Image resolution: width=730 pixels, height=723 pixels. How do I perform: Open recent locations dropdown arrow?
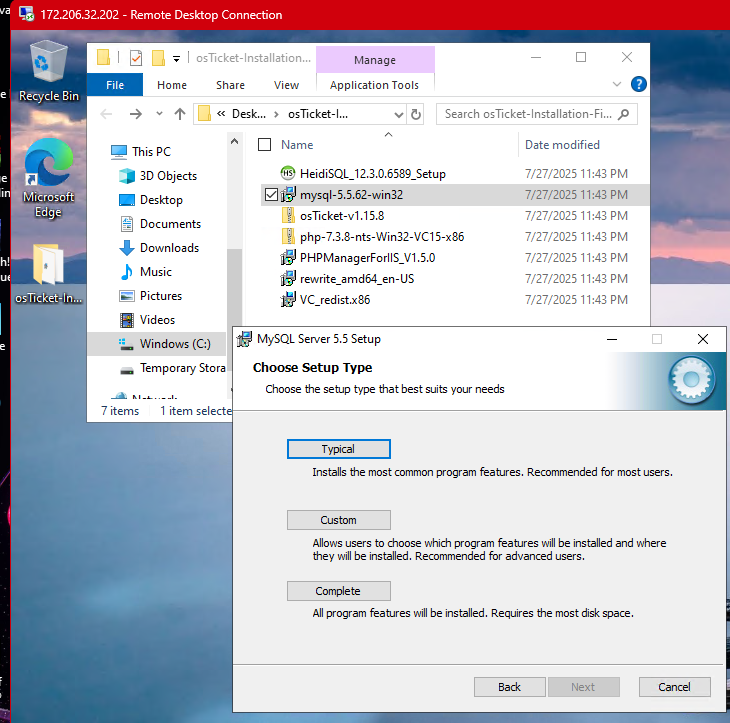point(159,114)
